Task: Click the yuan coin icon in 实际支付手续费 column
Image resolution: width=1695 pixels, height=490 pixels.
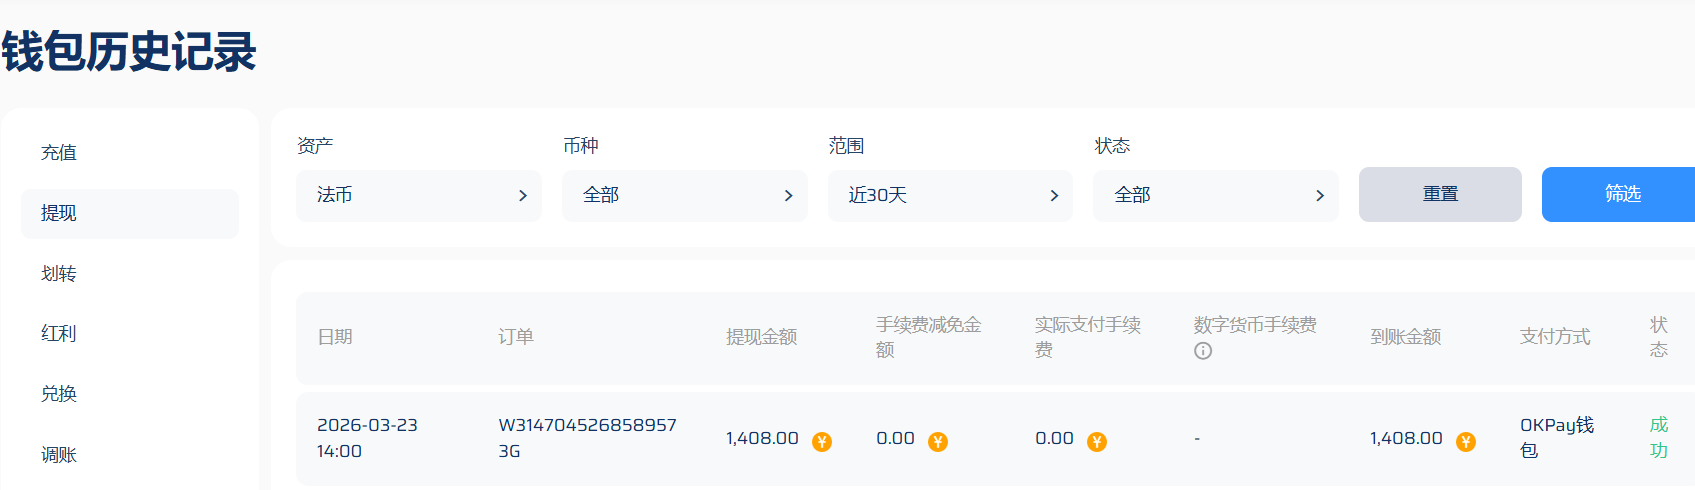Action: click(x=1097, y=441)
